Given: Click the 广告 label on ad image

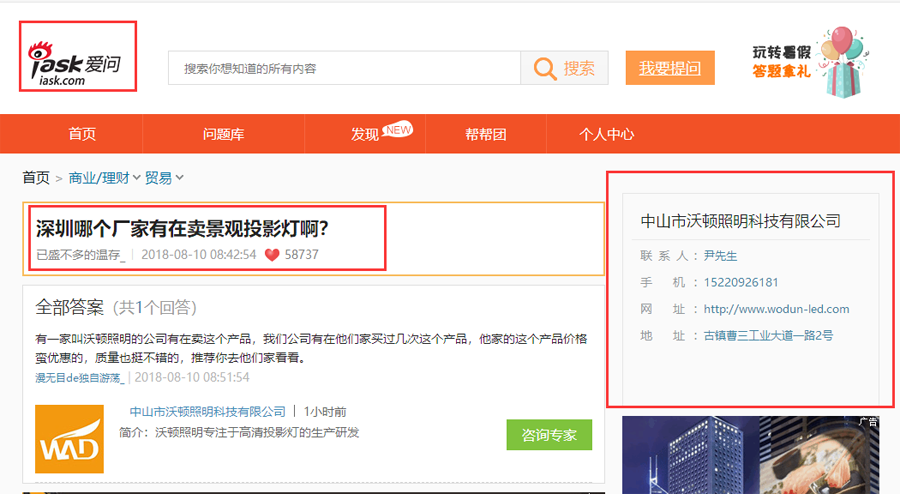Looking at the screenshot, I should point(868,422).
